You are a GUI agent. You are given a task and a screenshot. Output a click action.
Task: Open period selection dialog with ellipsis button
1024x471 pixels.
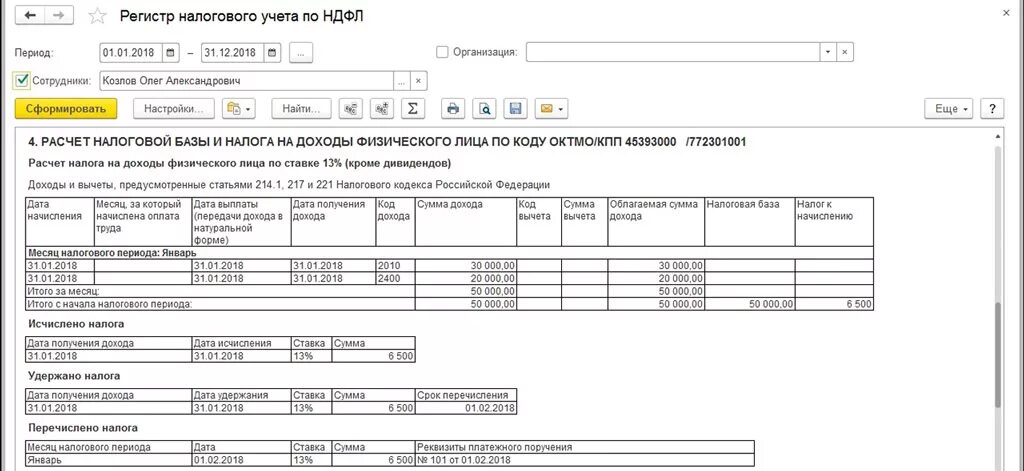coord(300,53)
